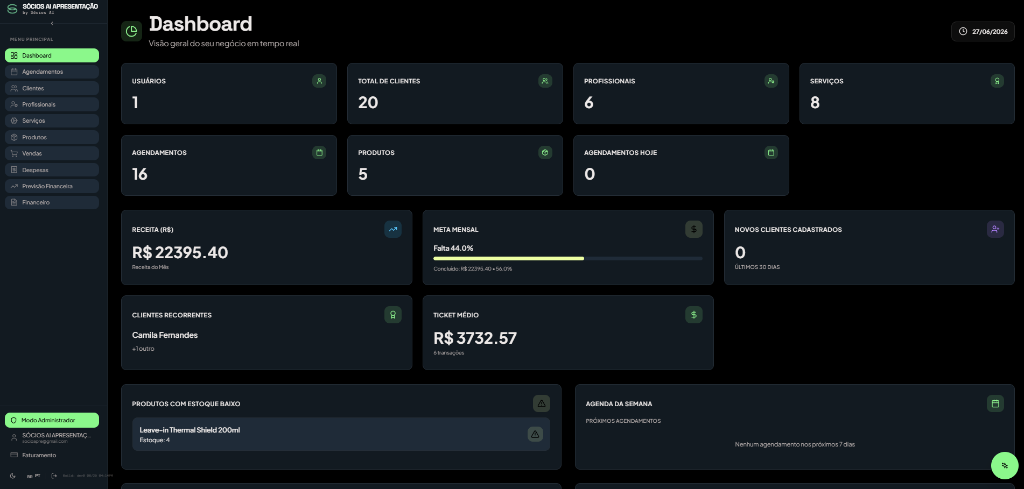Click the Ticket Médio value R$ 3732.57

click(475, 338)
